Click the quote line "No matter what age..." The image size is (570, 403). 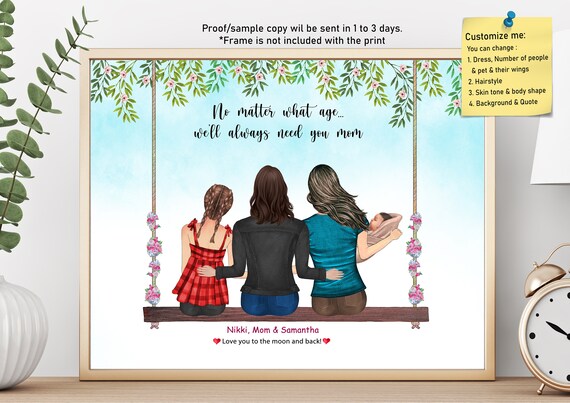tap(279, 112)
